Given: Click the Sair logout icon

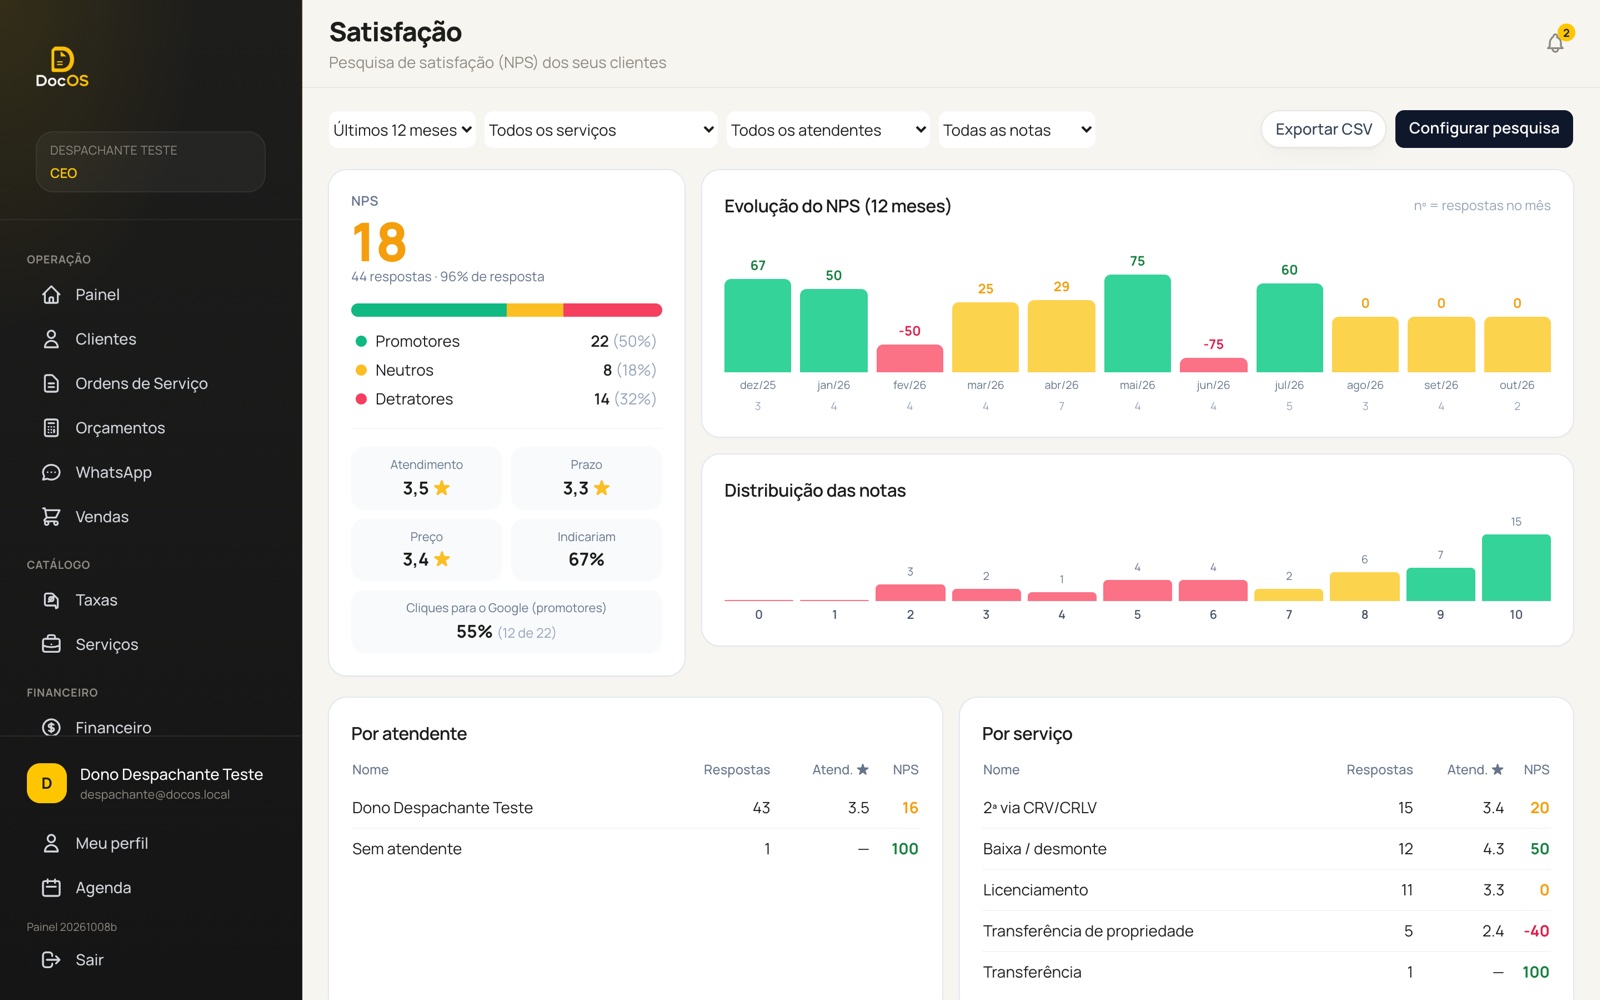Looking at the screenshot, I should point(51,960).
